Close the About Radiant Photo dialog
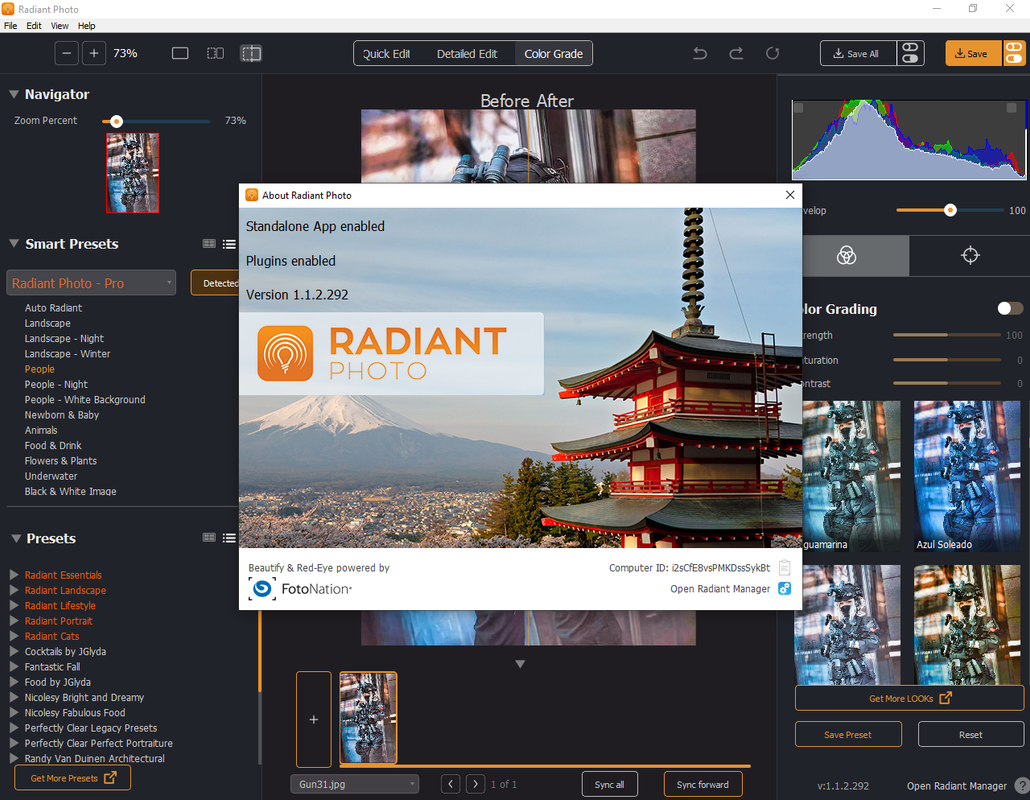 pyautogui.click(x=790, y=195)
